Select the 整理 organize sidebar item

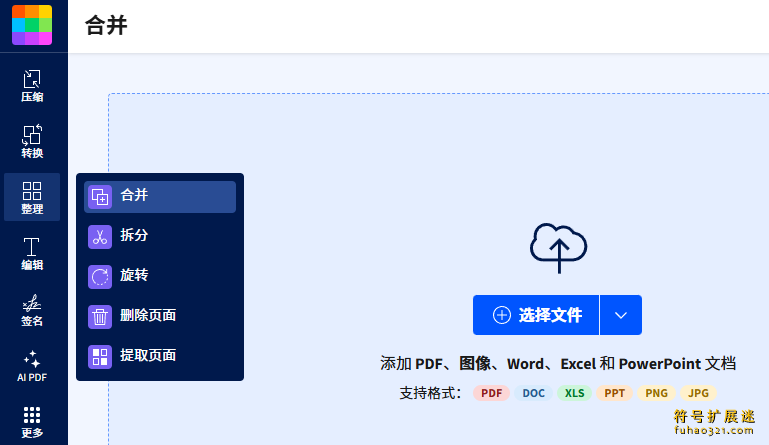(x=32, y=197)
